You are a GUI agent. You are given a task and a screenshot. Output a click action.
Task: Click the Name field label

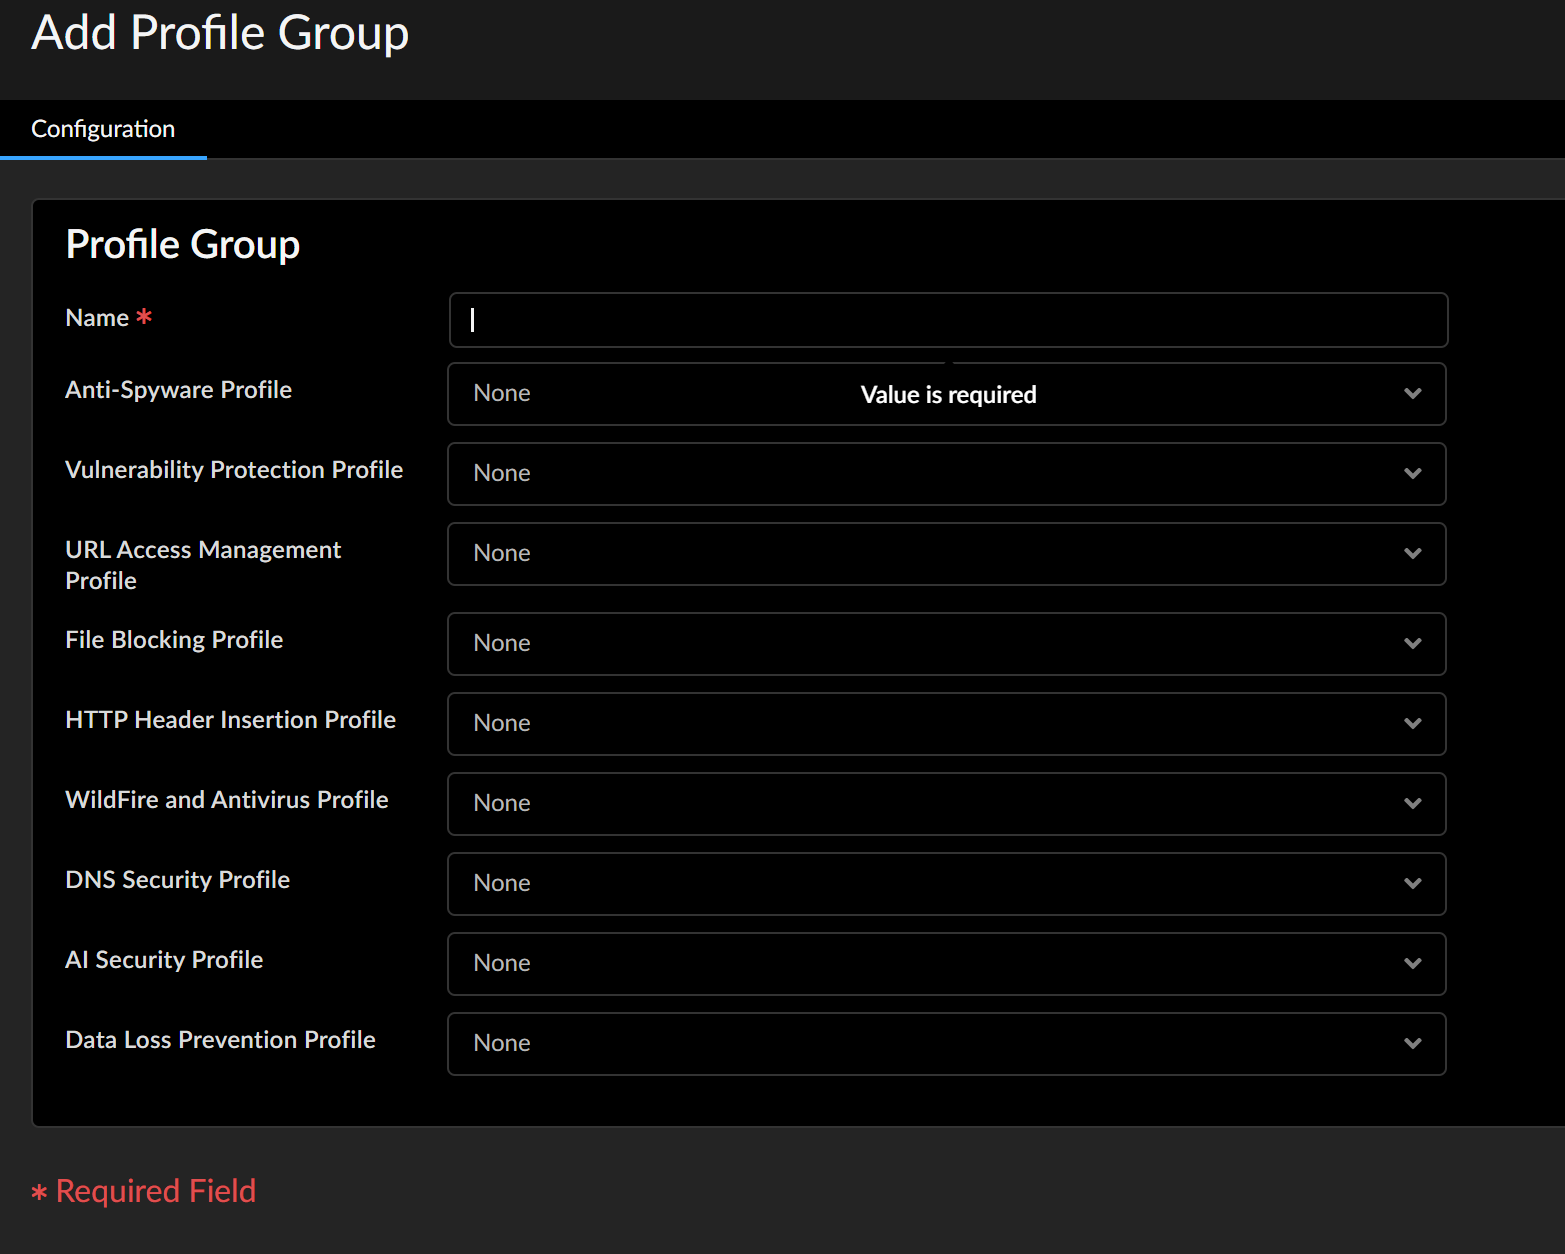[97, 318]
